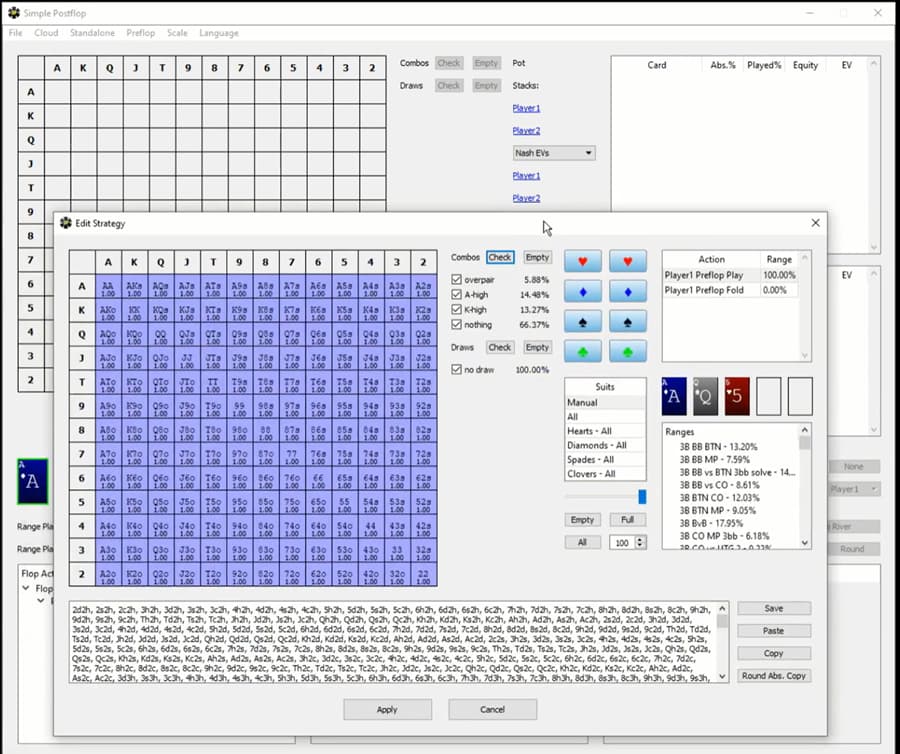Click the hand-list text area down arrow

[x=723, y=676]
